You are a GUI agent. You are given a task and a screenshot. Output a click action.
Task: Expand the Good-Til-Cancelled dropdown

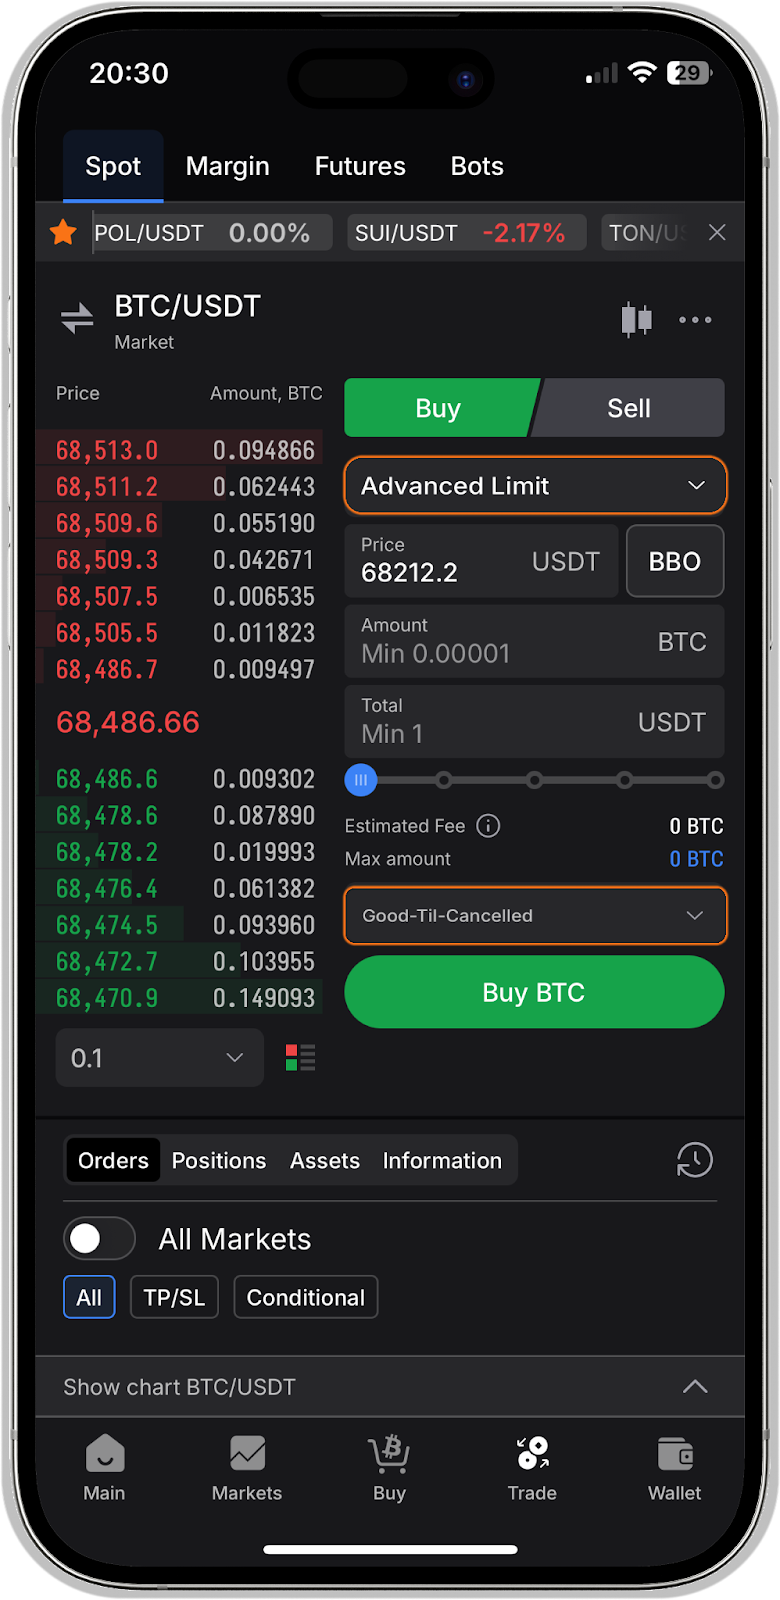[x=535, y=916]
